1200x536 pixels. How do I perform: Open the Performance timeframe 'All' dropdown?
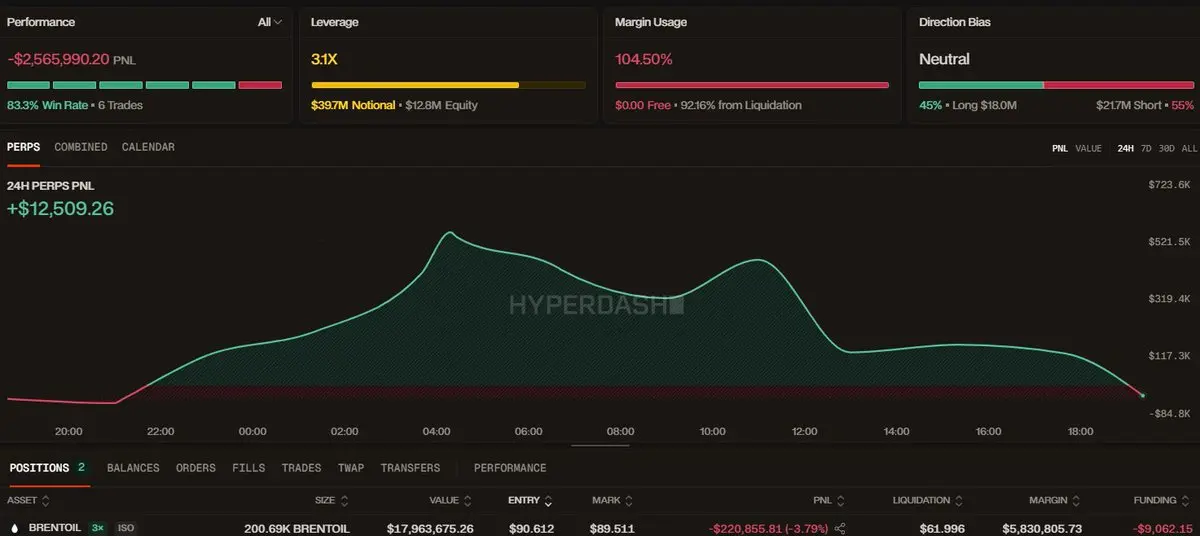click(x=270, y=21)
